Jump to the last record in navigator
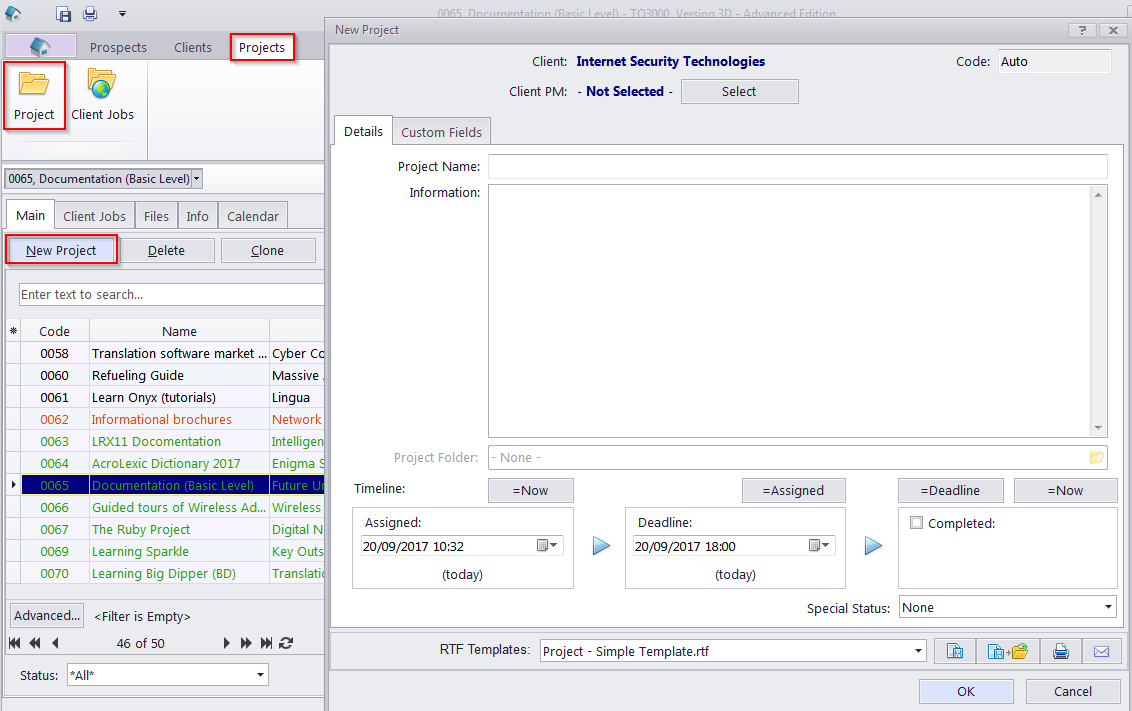This screenshot has height=711, width=1132. pos(266,643)
